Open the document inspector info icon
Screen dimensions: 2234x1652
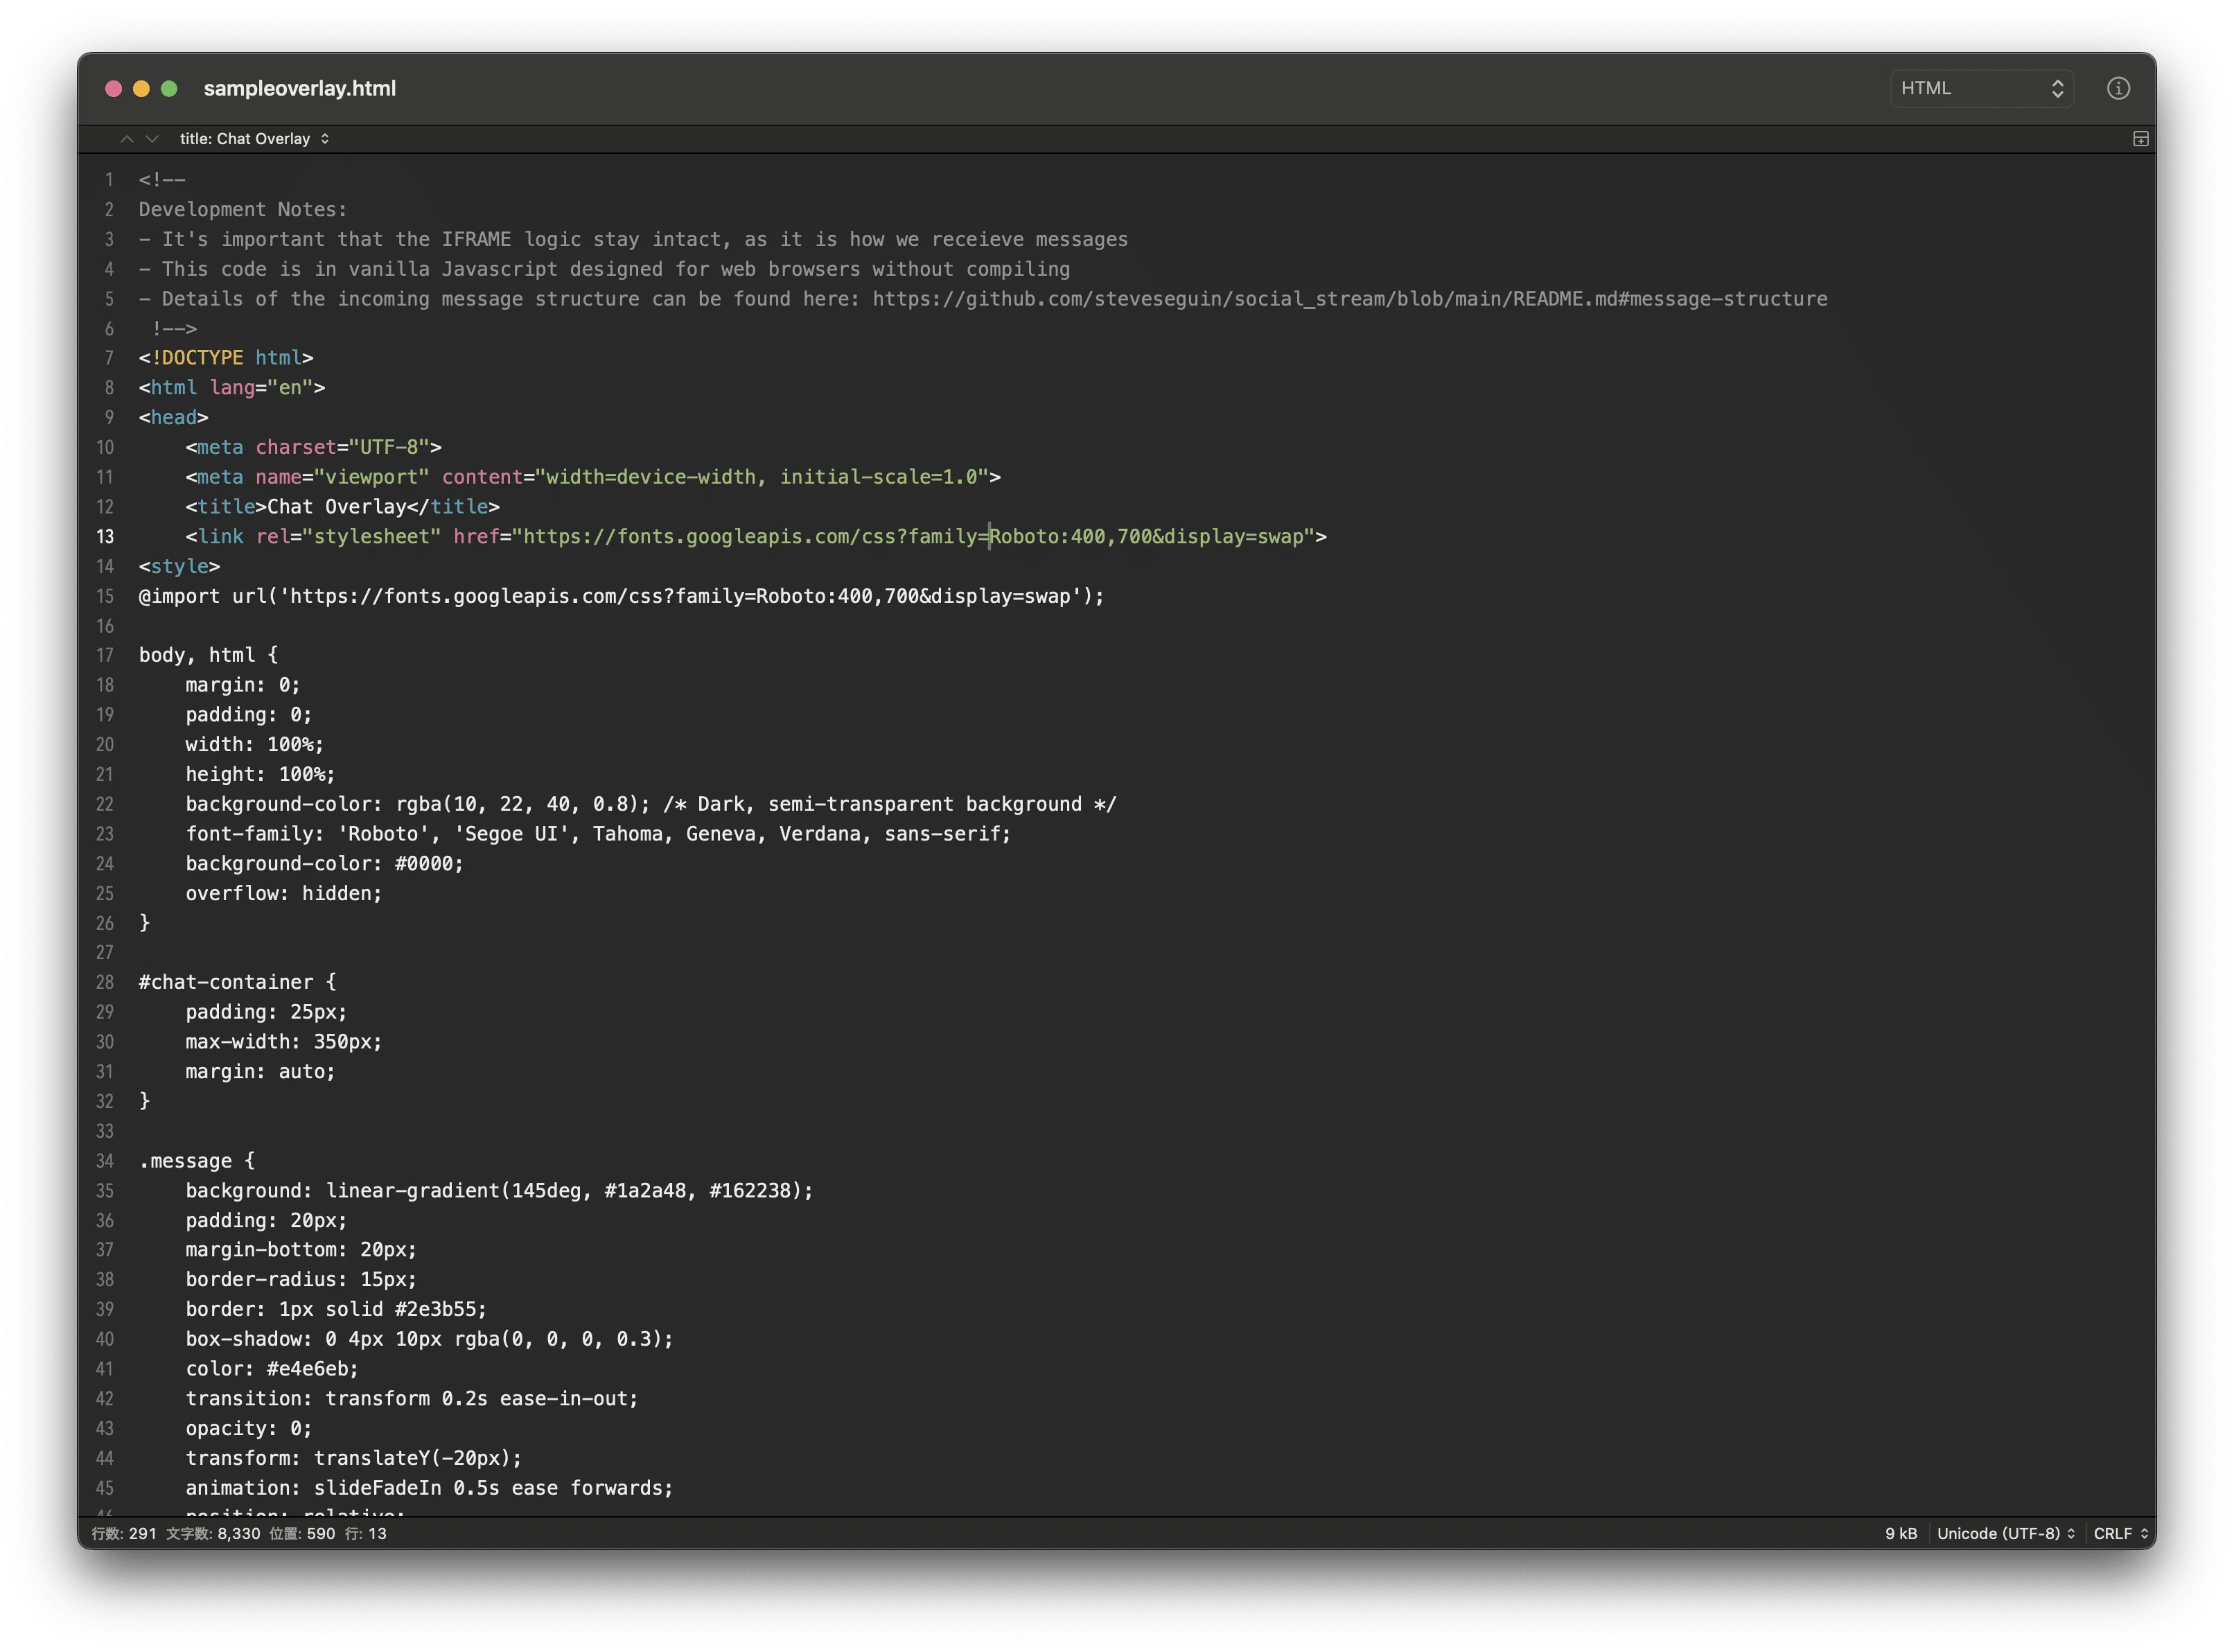pos(2117,88)
